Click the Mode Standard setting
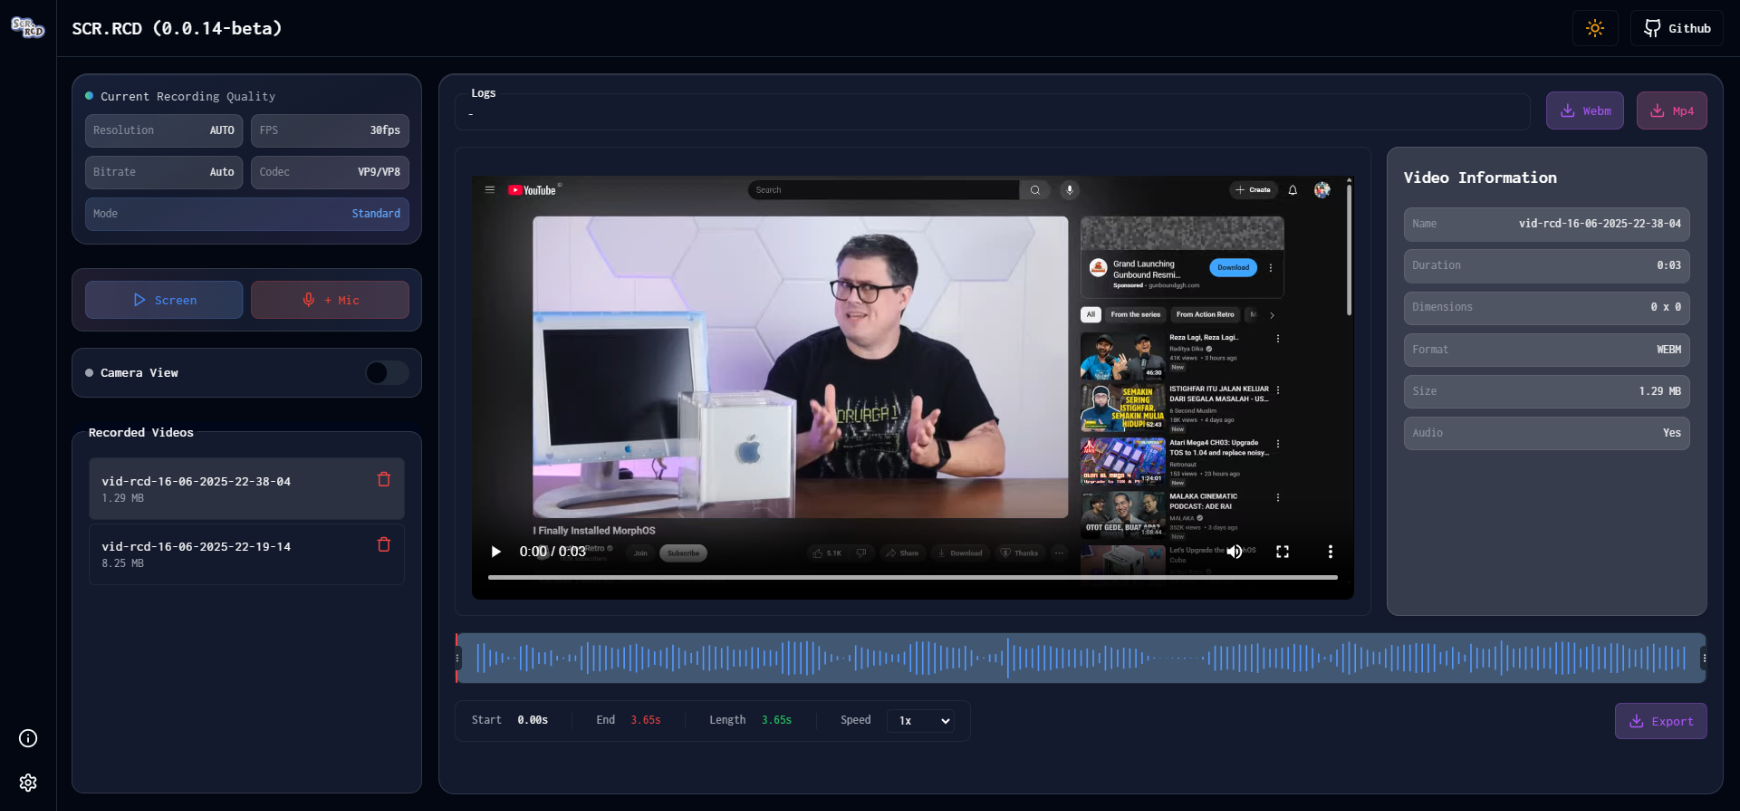 247,214
